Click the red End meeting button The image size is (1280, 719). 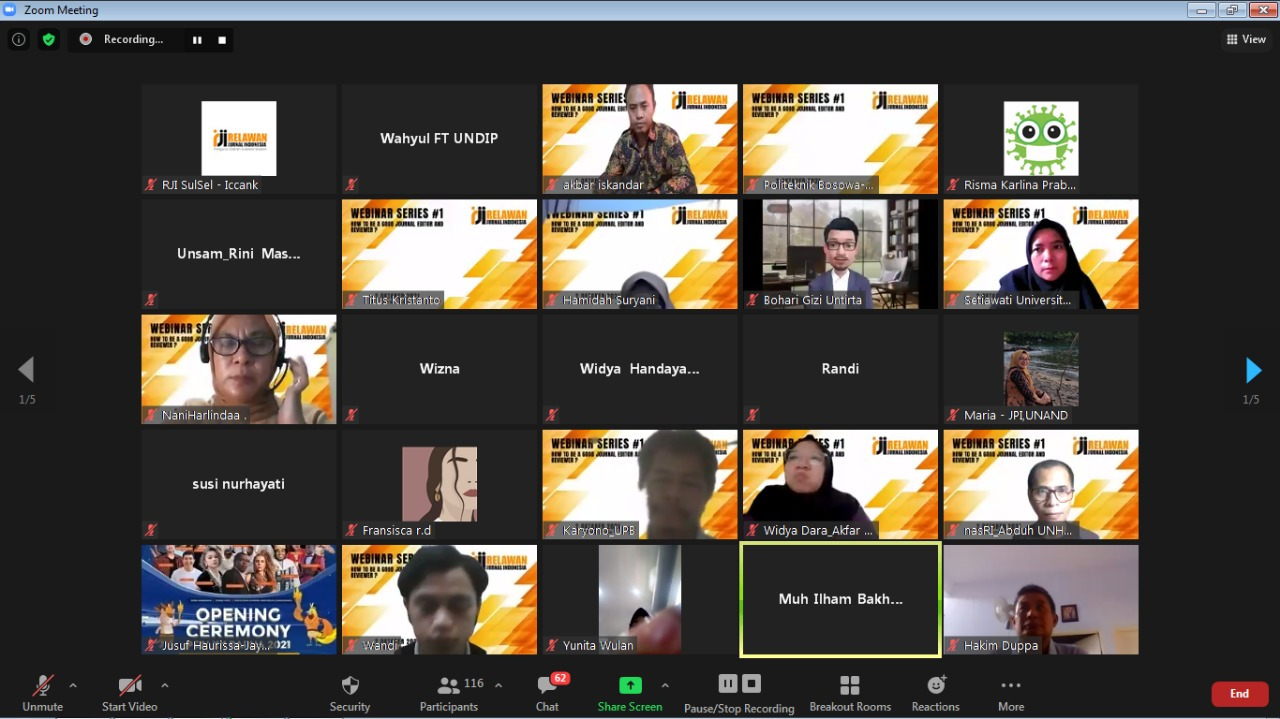coord(1240,694)
